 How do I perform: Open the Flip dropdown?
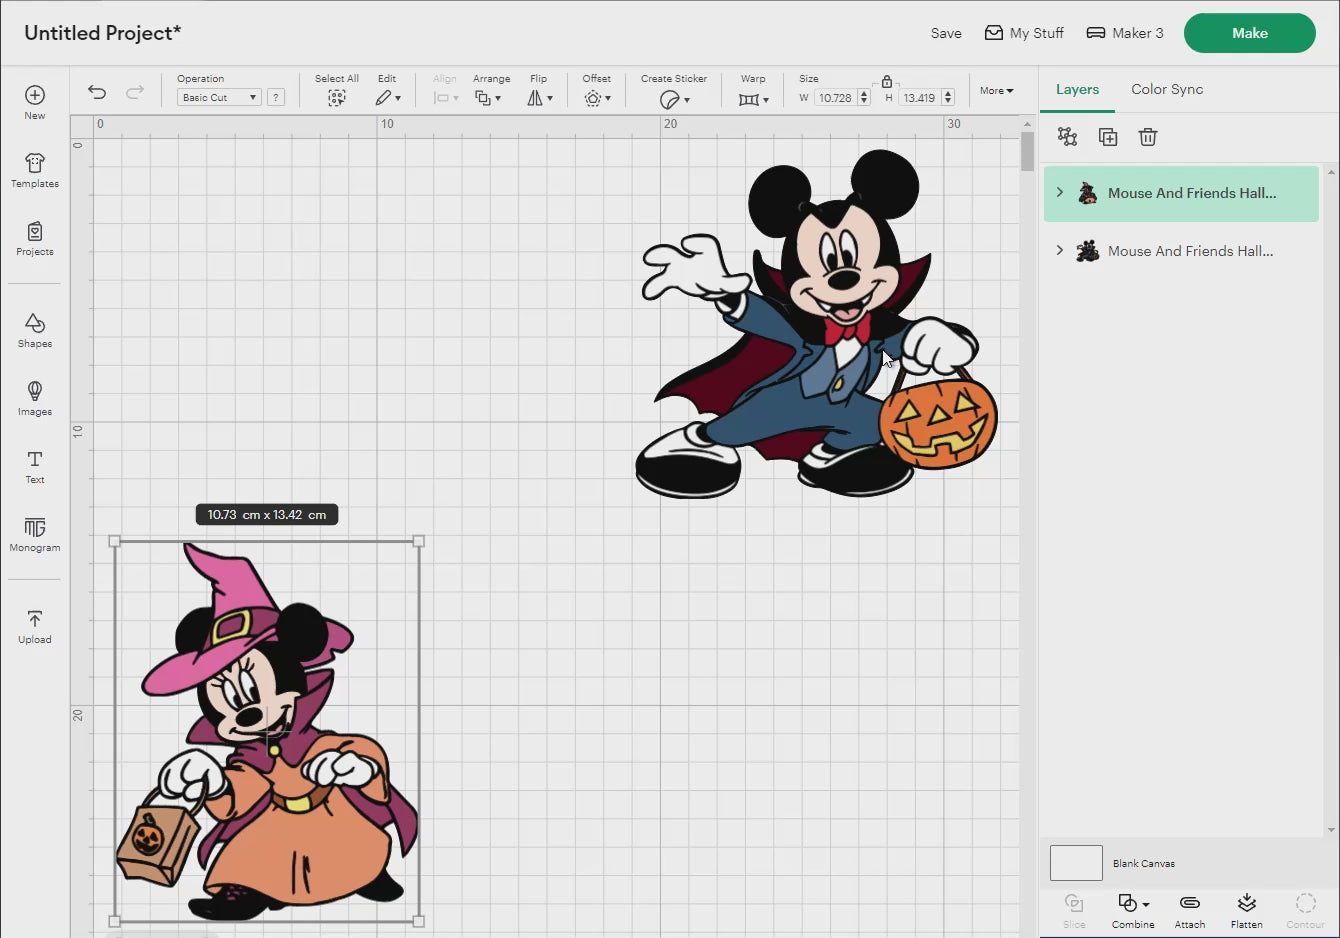click(x=539, y=98)
